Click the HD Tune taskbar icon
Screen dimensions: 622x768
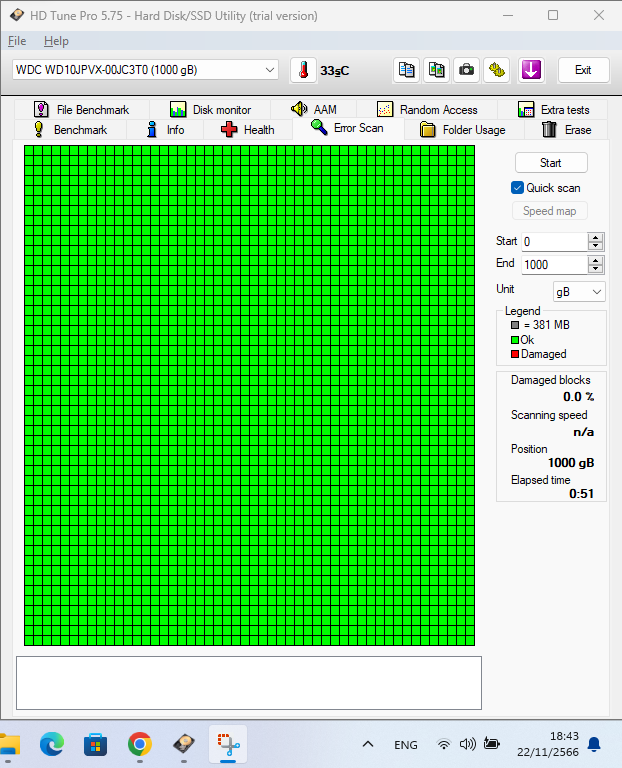(184, 744)
